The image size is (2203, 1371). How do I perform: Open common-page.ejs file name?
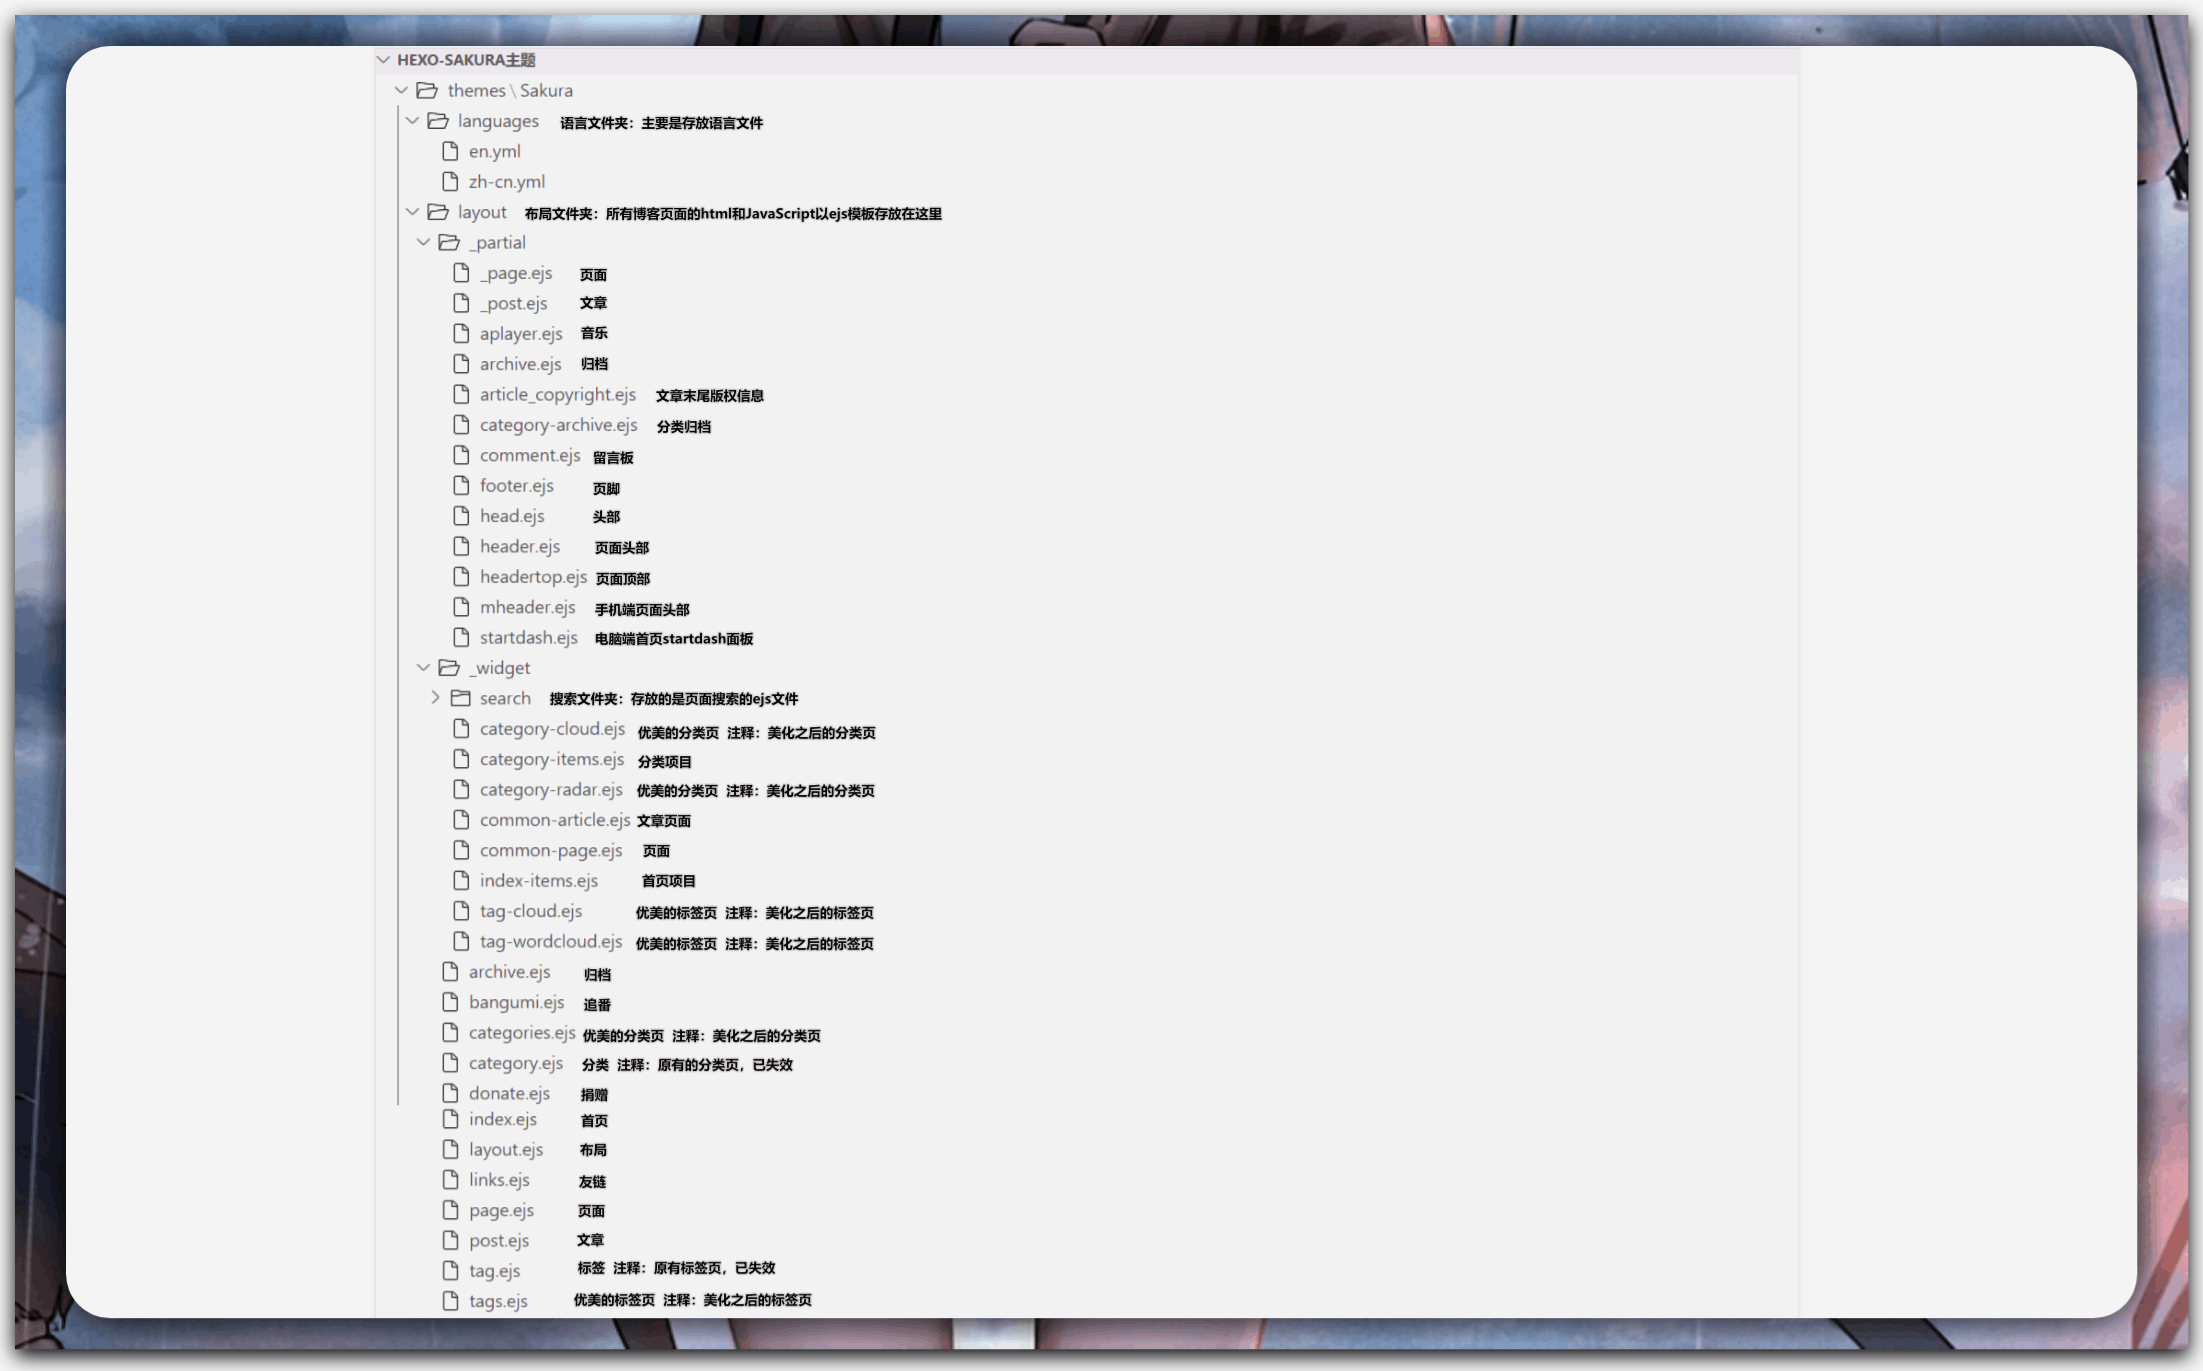tap(551, 850)
